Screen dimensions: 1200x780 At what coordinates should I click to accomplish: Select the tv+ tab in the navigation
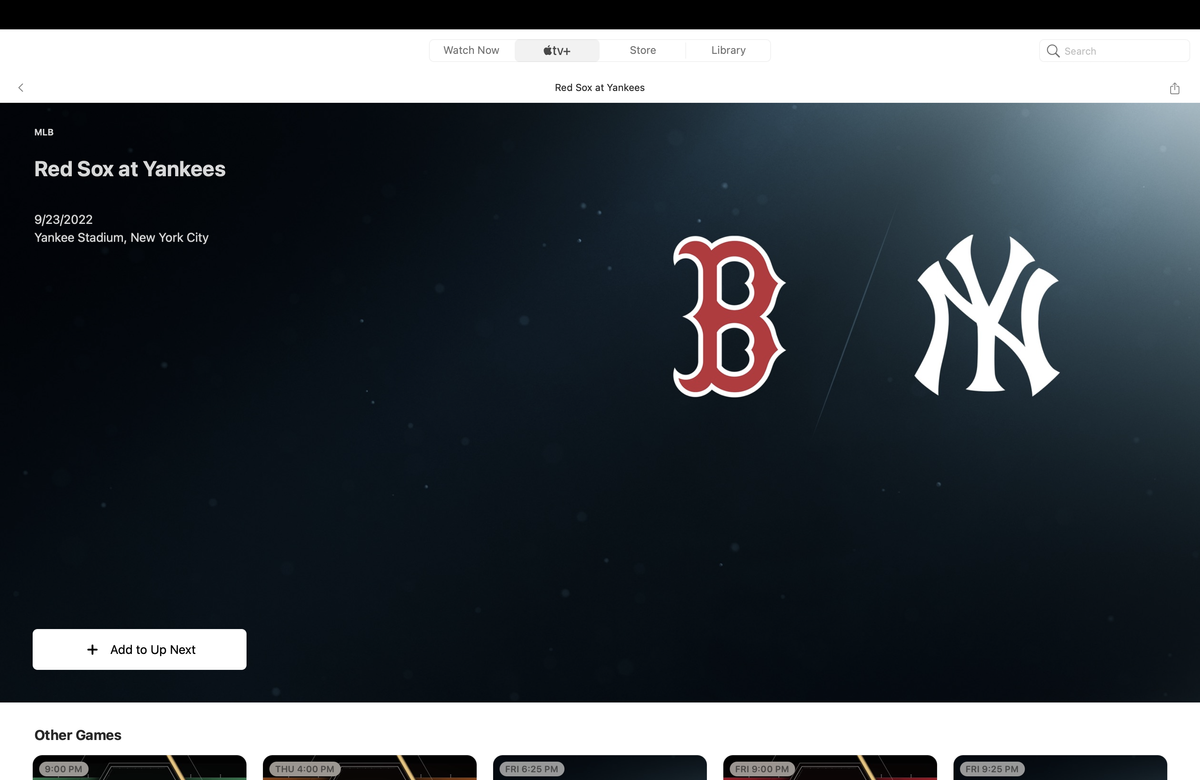pyautogui.click(x=556, y=50)
